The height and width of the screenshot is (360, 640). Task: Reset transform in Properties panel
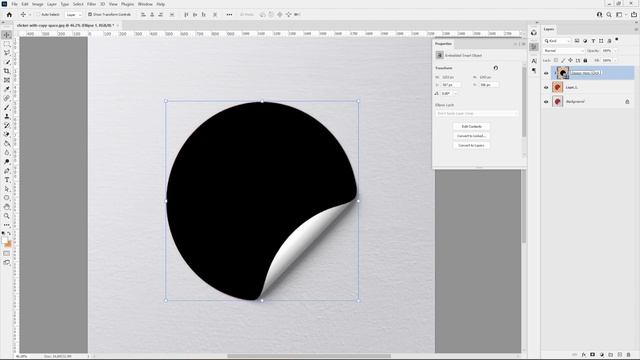[x=496, y=68]
